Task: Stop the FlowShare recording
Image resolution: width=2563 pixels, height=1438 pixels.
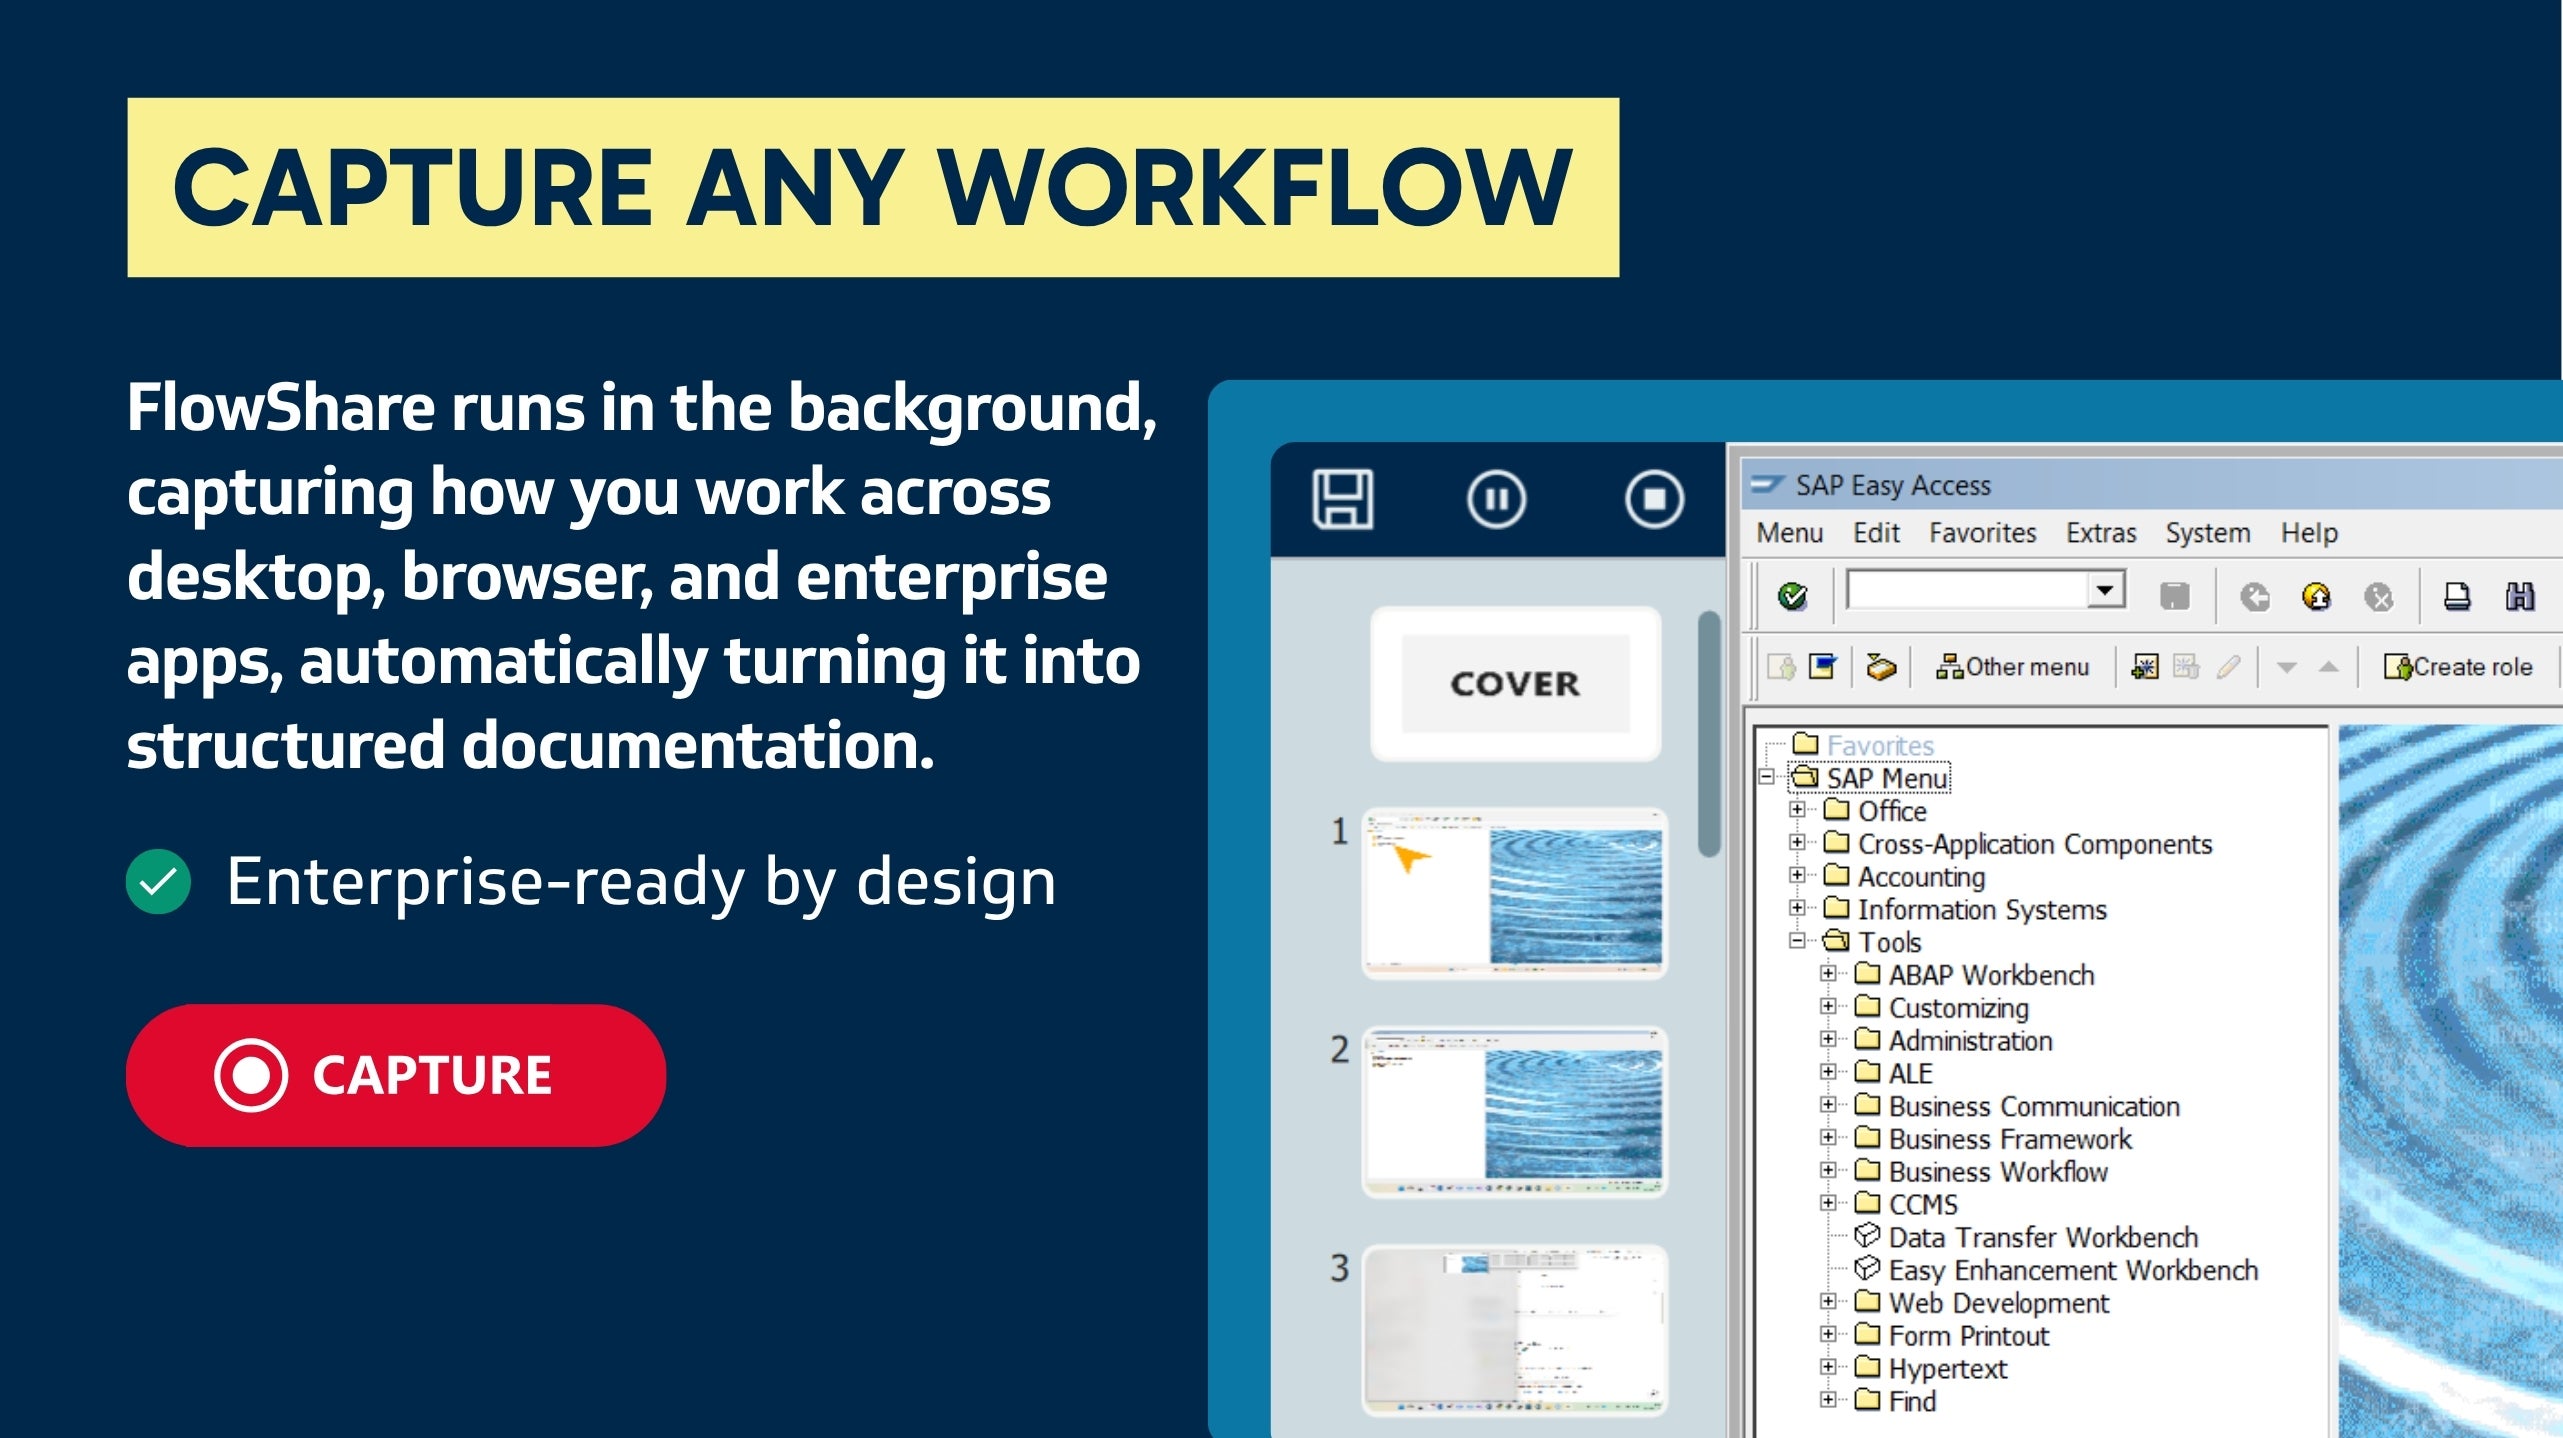Action: click(1654, 498)
